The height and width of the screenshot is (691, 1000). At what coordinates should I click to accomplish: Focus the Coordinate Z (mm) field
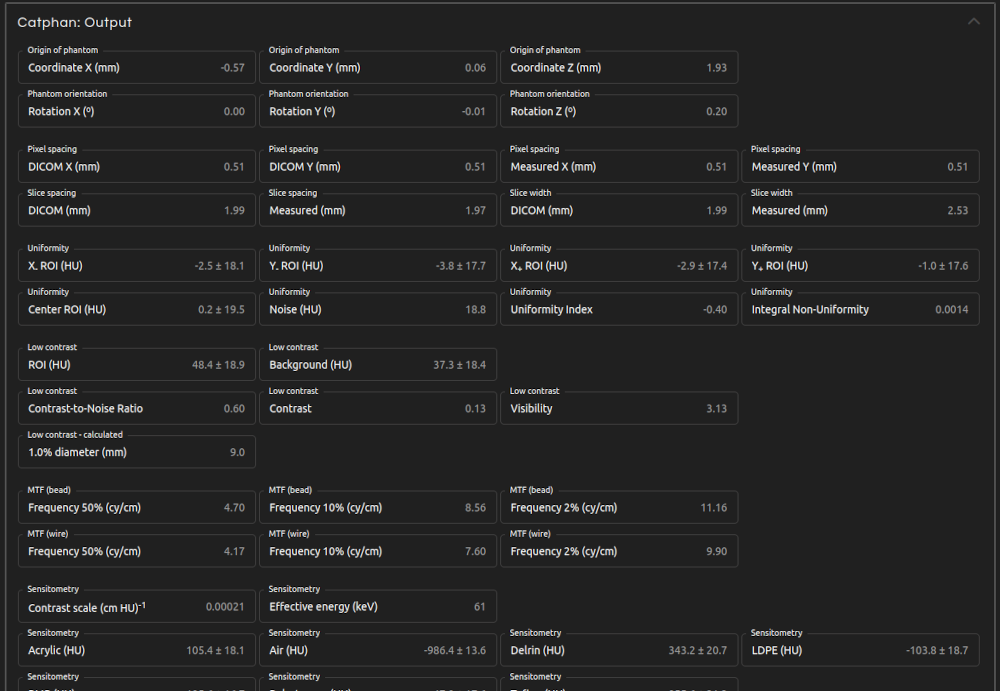pos(619,67)
